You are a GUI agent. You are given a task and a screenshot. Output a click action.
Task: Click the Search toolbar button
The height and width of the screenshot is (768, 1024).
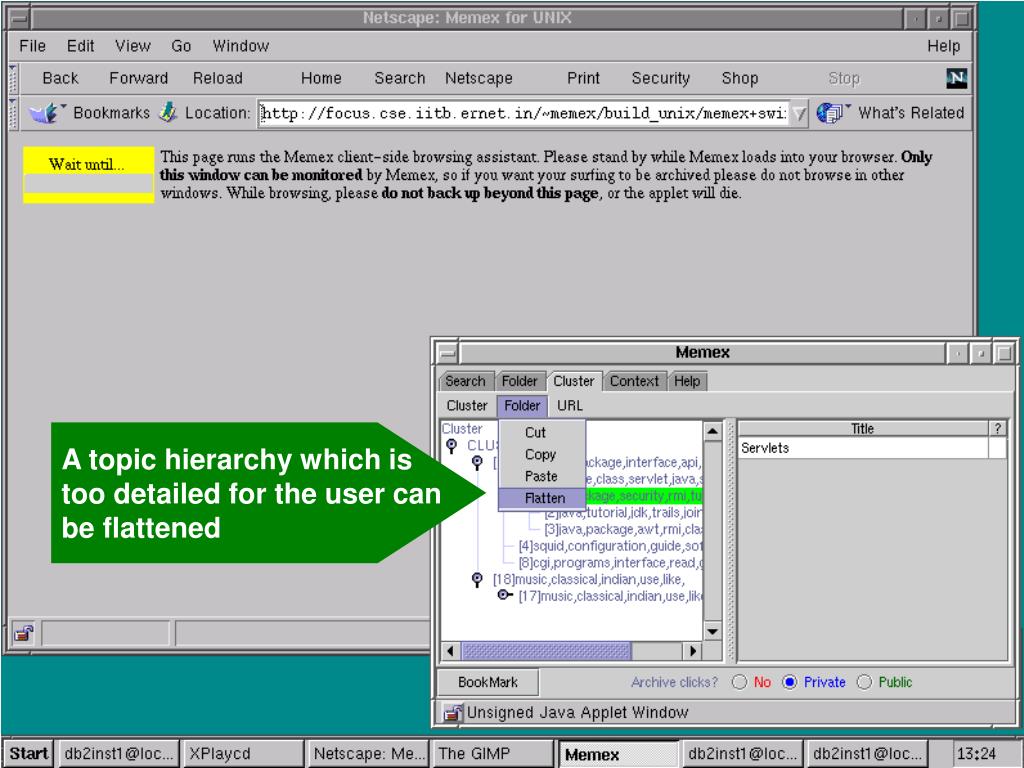(399, 78)
